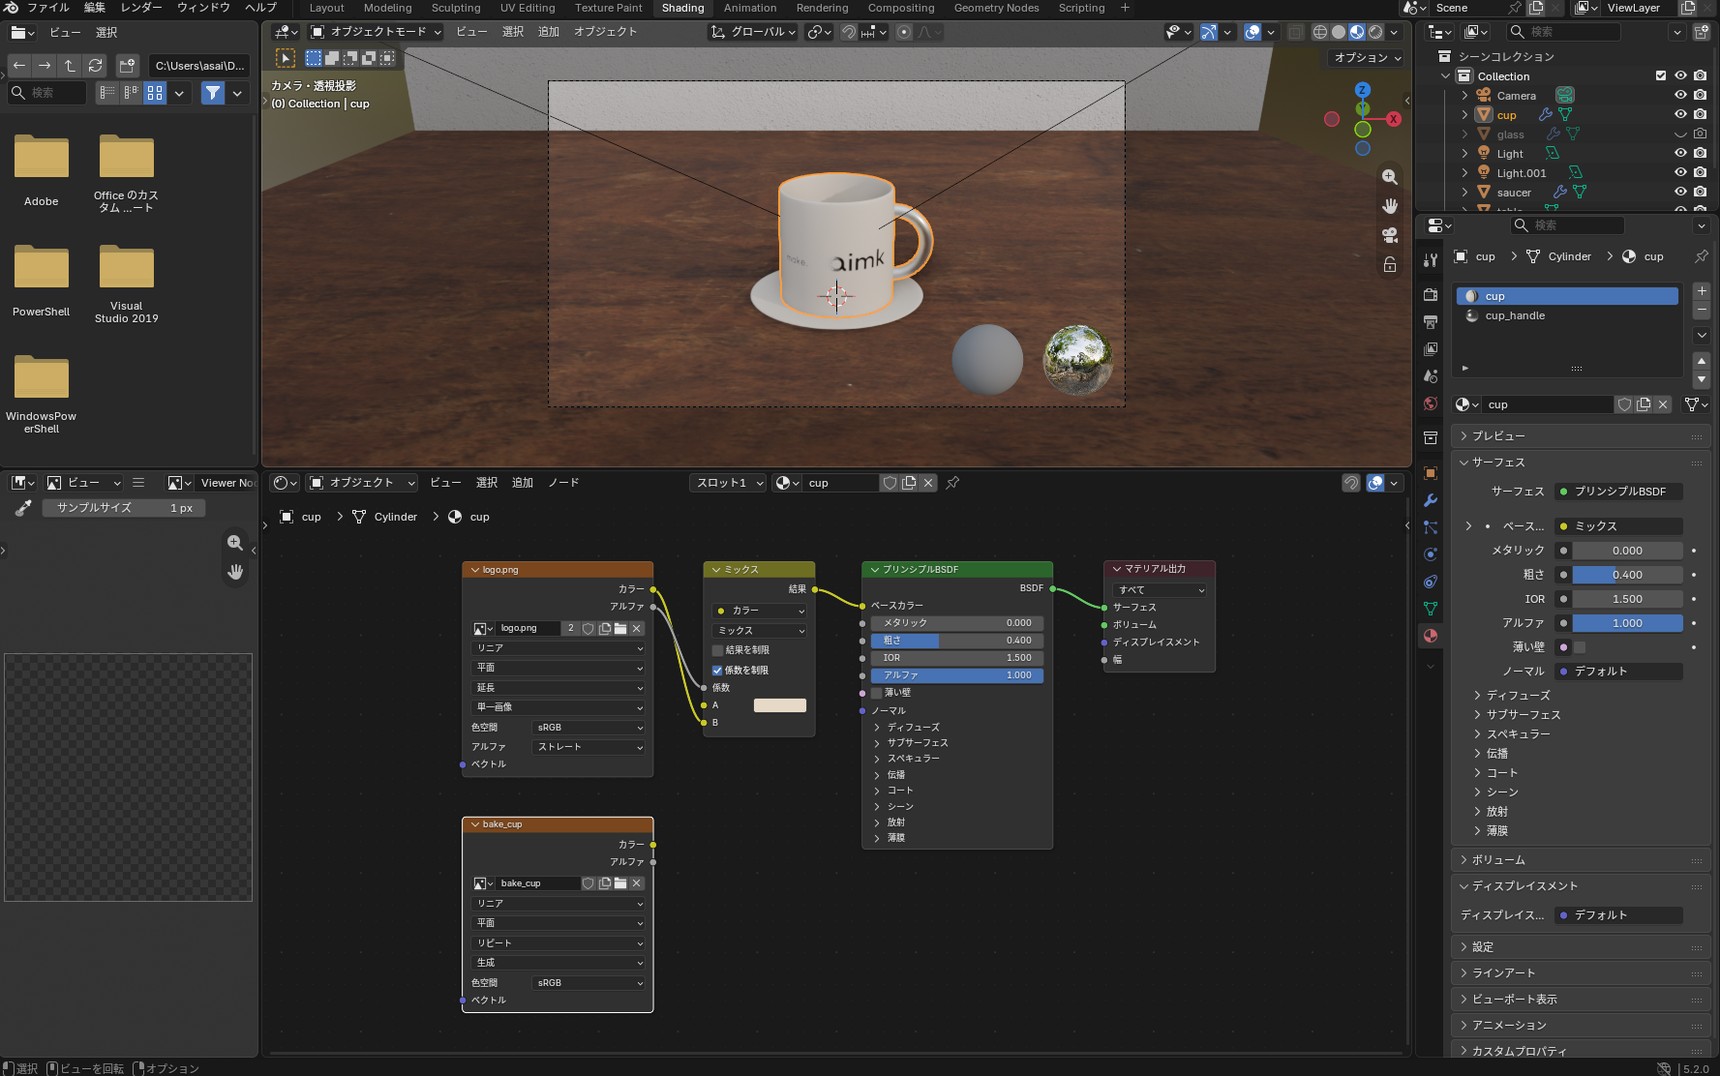Toggle camera view icon in viewport
Image resolution: width=1720 pixels, height=1076 pixels.
pos(1390,235)
